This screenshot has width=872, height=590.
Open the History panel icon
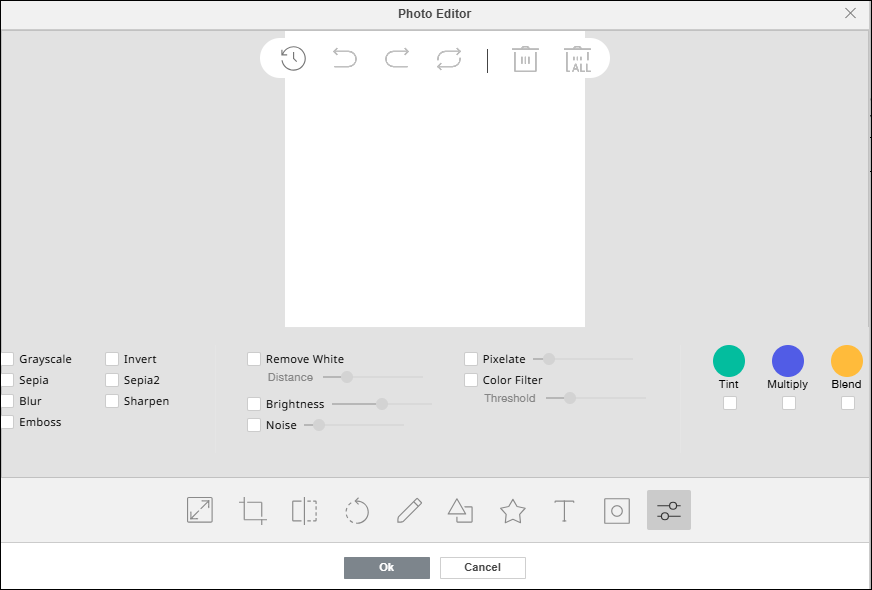[x=293, y=58]
